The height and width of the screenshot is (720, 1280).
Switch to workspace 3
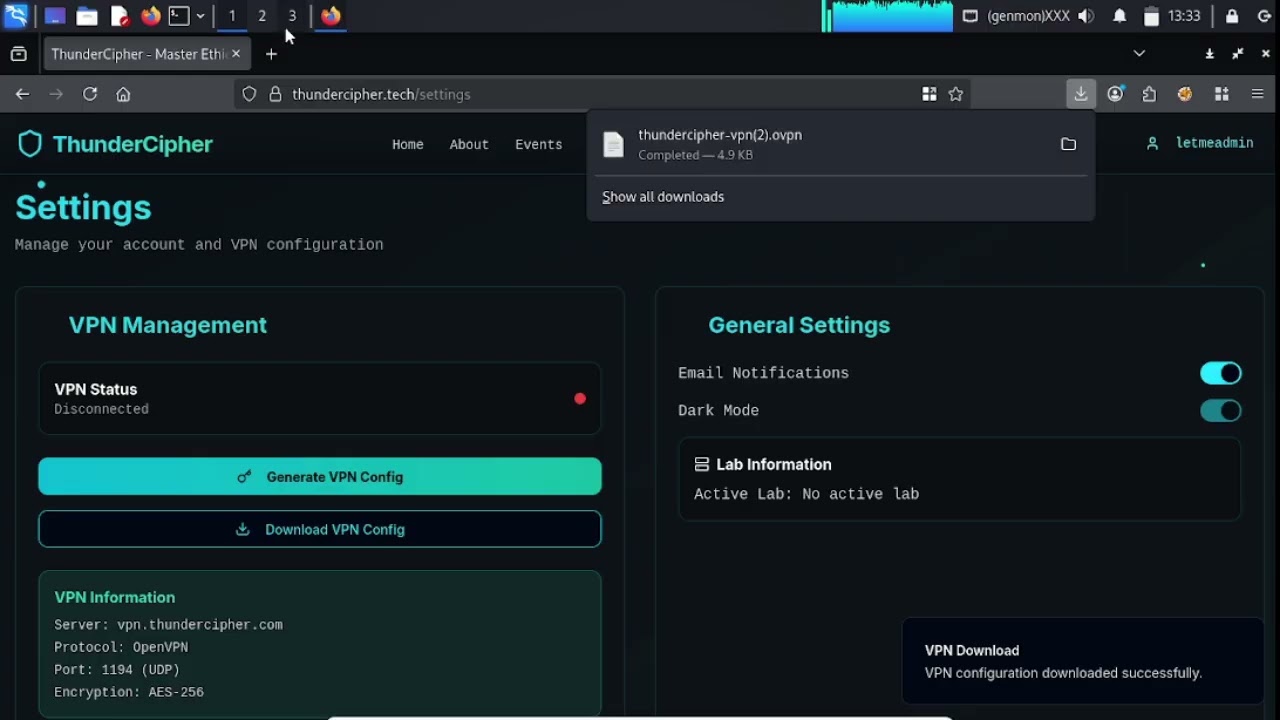[x=292, y=16]
